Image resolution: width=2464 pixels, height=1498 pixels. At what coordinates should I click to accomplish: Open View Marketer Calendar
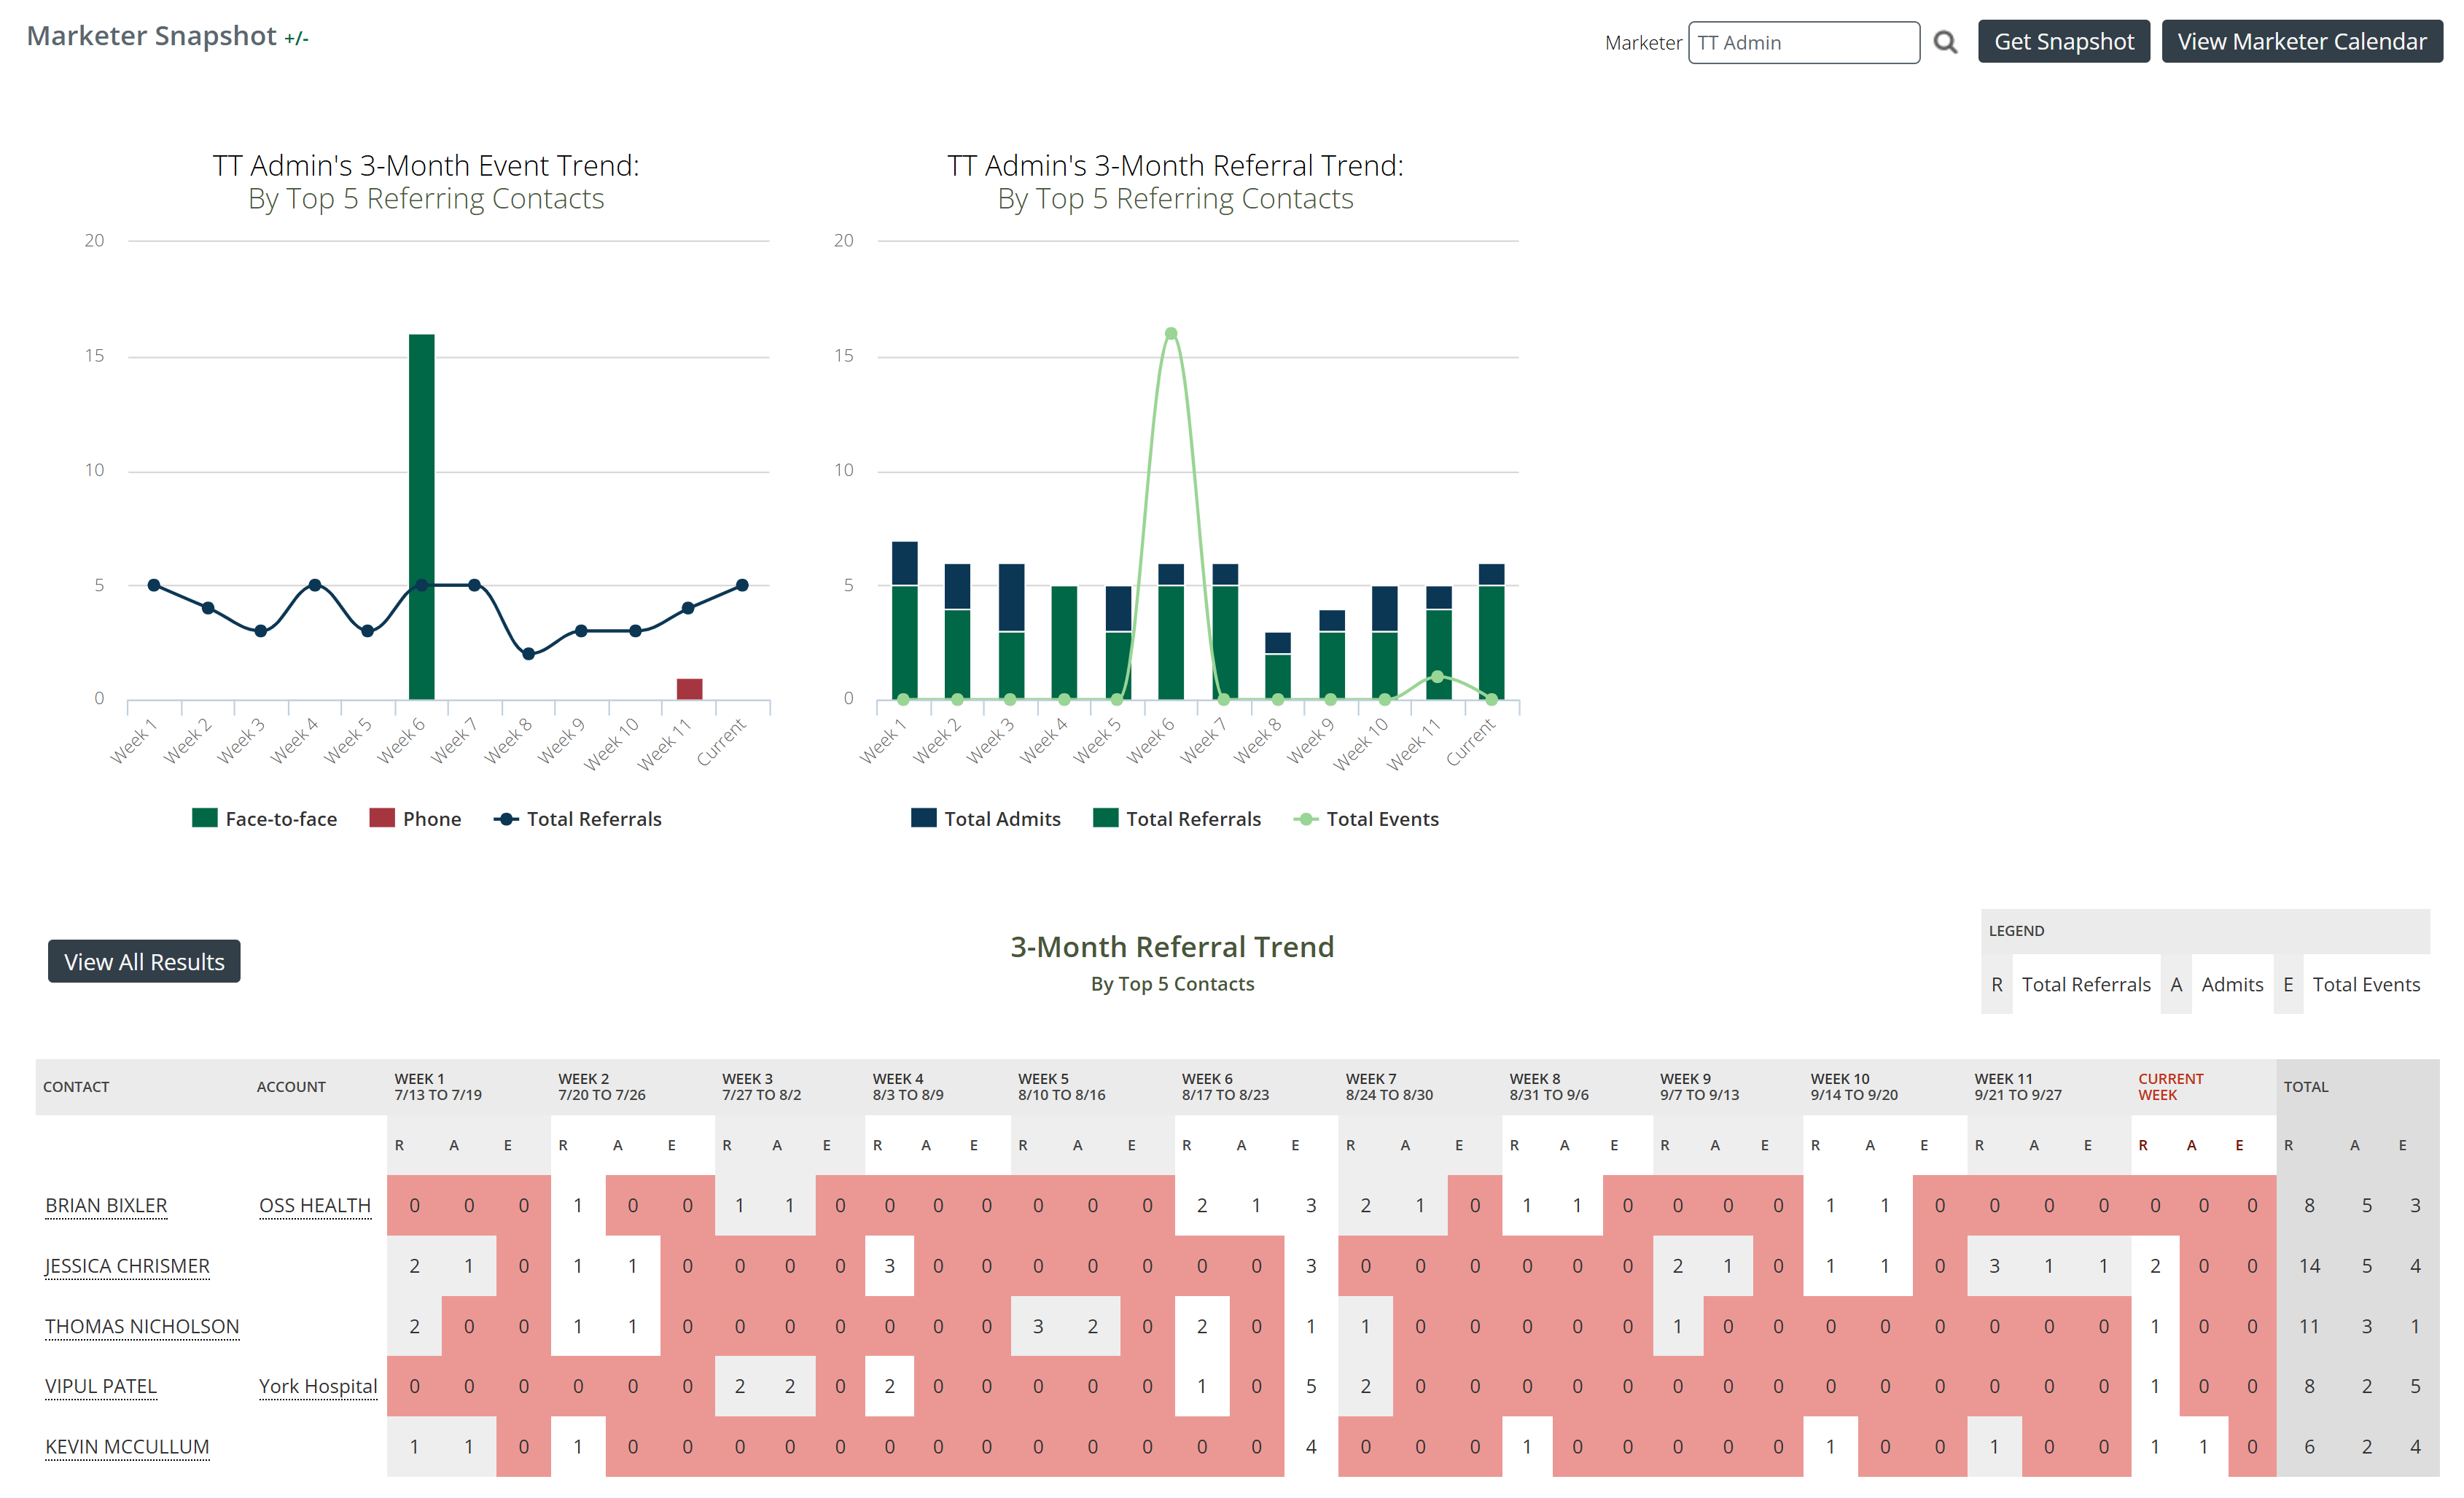(2301, 42)
